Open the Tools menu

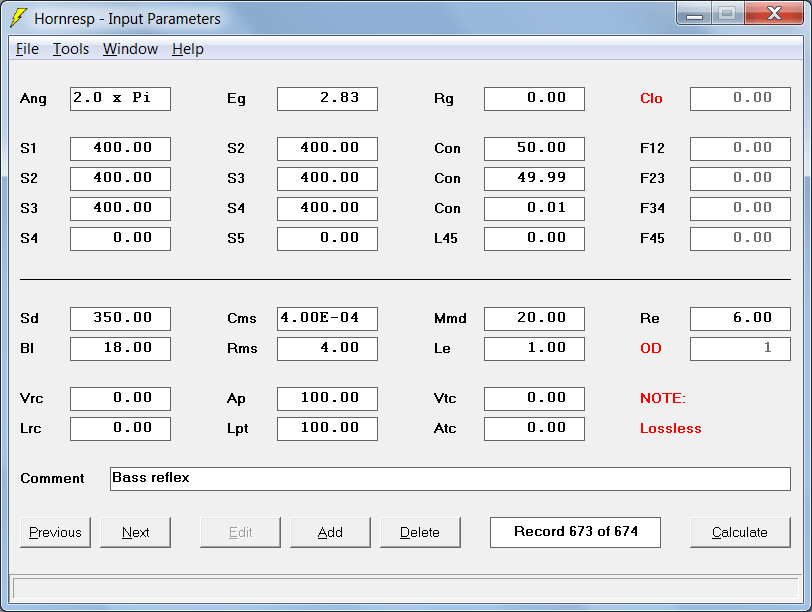tap(71, 49)
